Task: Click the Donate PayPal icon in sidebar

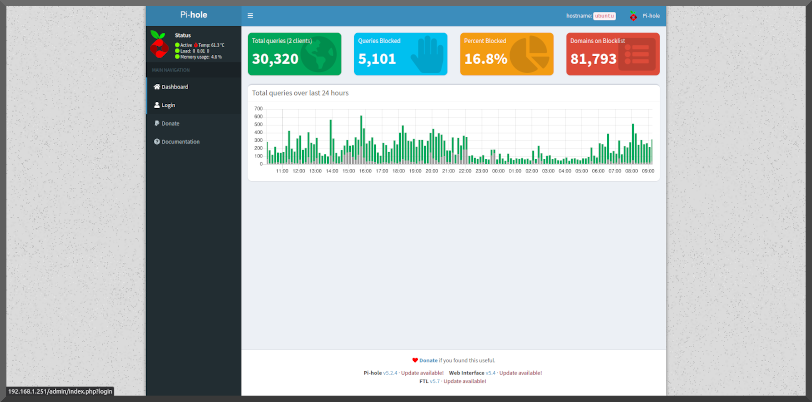Action: (x=157, y=123)
